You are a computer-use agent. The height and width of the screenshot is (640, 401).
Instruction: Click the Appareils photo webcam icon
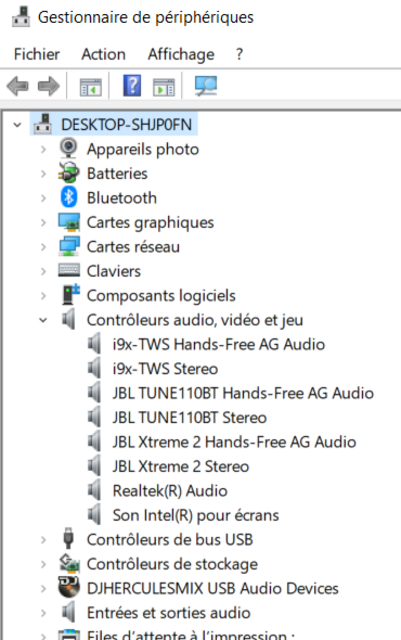point(69,148)
